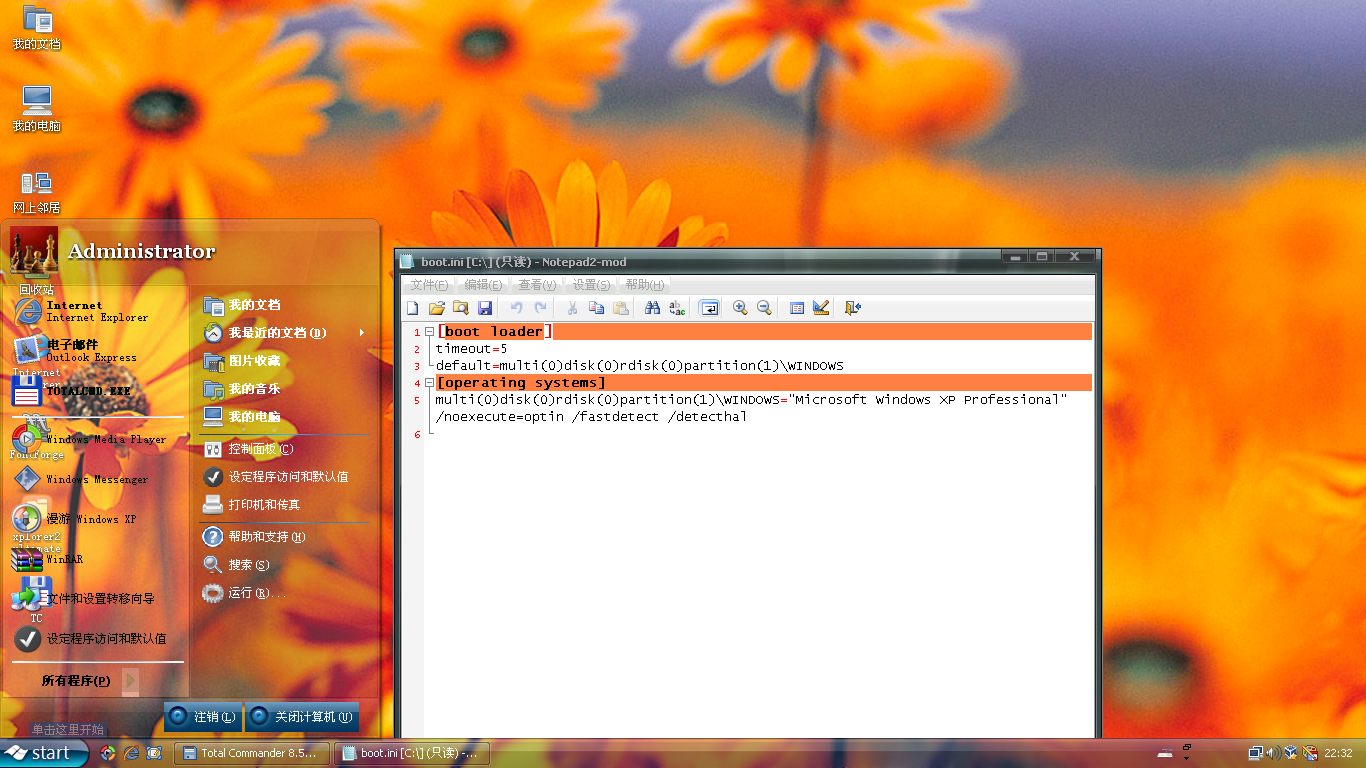The height and width of the screenshot is (768, 1366).
Task: Open 运行(R)... from the Start menu
Action: [x=284, y=593]
